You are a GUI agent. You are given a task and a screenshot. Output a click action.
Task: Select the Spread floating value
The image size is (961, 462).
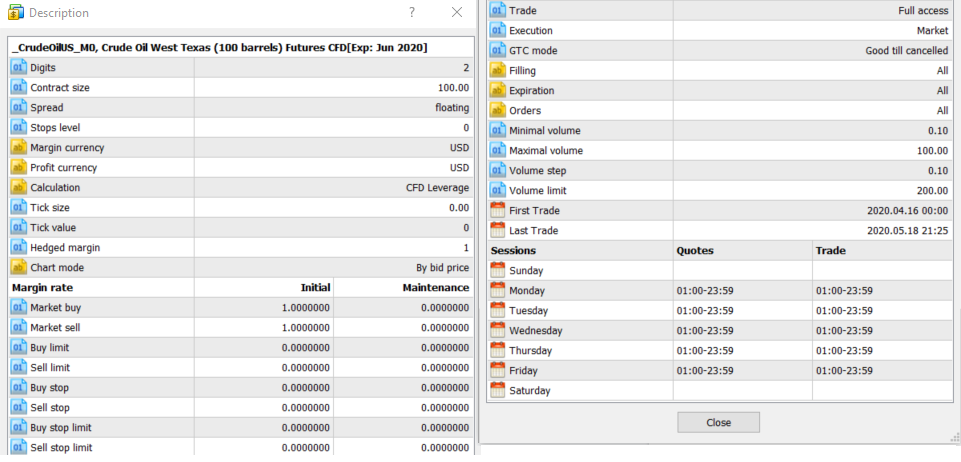[451, 108]
